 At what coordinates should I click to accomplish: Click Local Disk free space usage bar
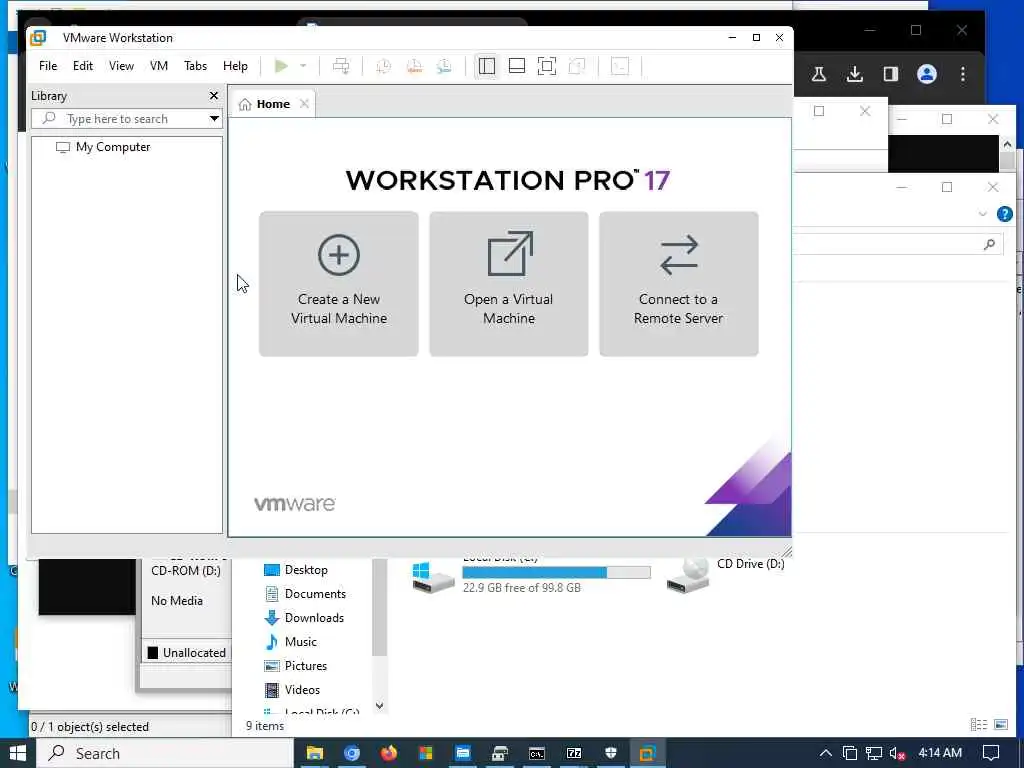(x=556, y=573)
